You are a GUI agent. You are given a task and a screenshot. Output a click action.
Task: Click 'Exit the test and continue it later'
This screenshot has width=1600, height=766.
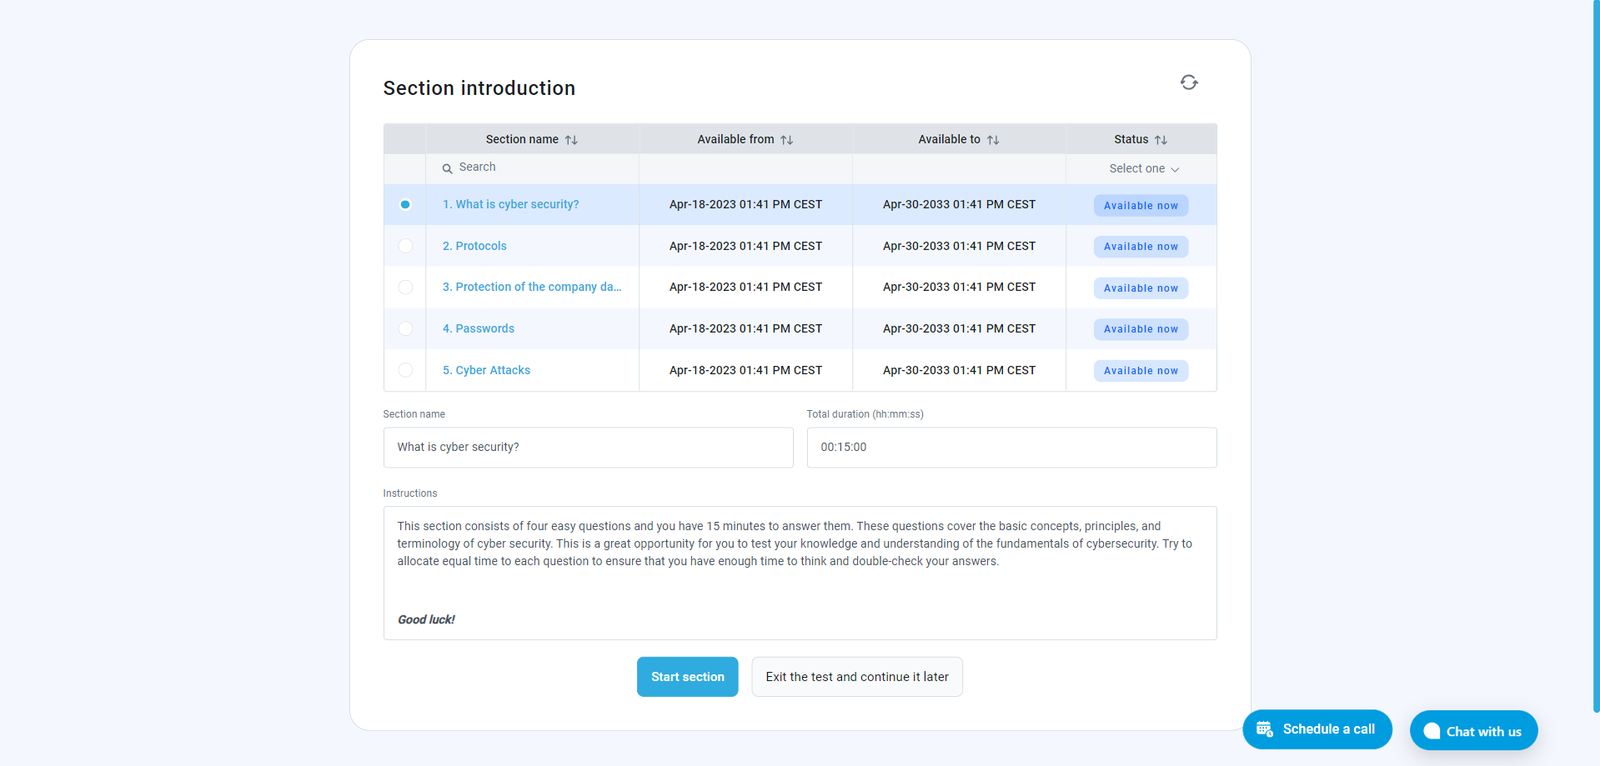(857, 677)
